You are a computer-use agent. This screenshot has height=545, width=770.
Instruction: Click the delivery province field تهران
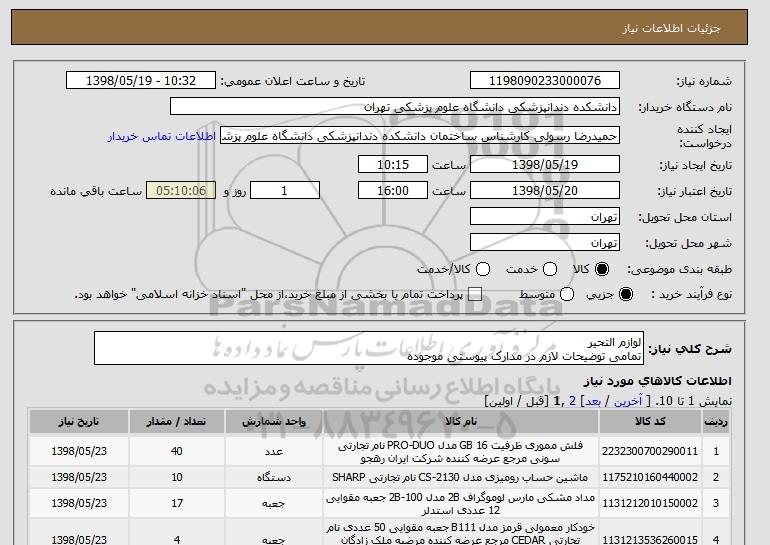click(545, 217)
